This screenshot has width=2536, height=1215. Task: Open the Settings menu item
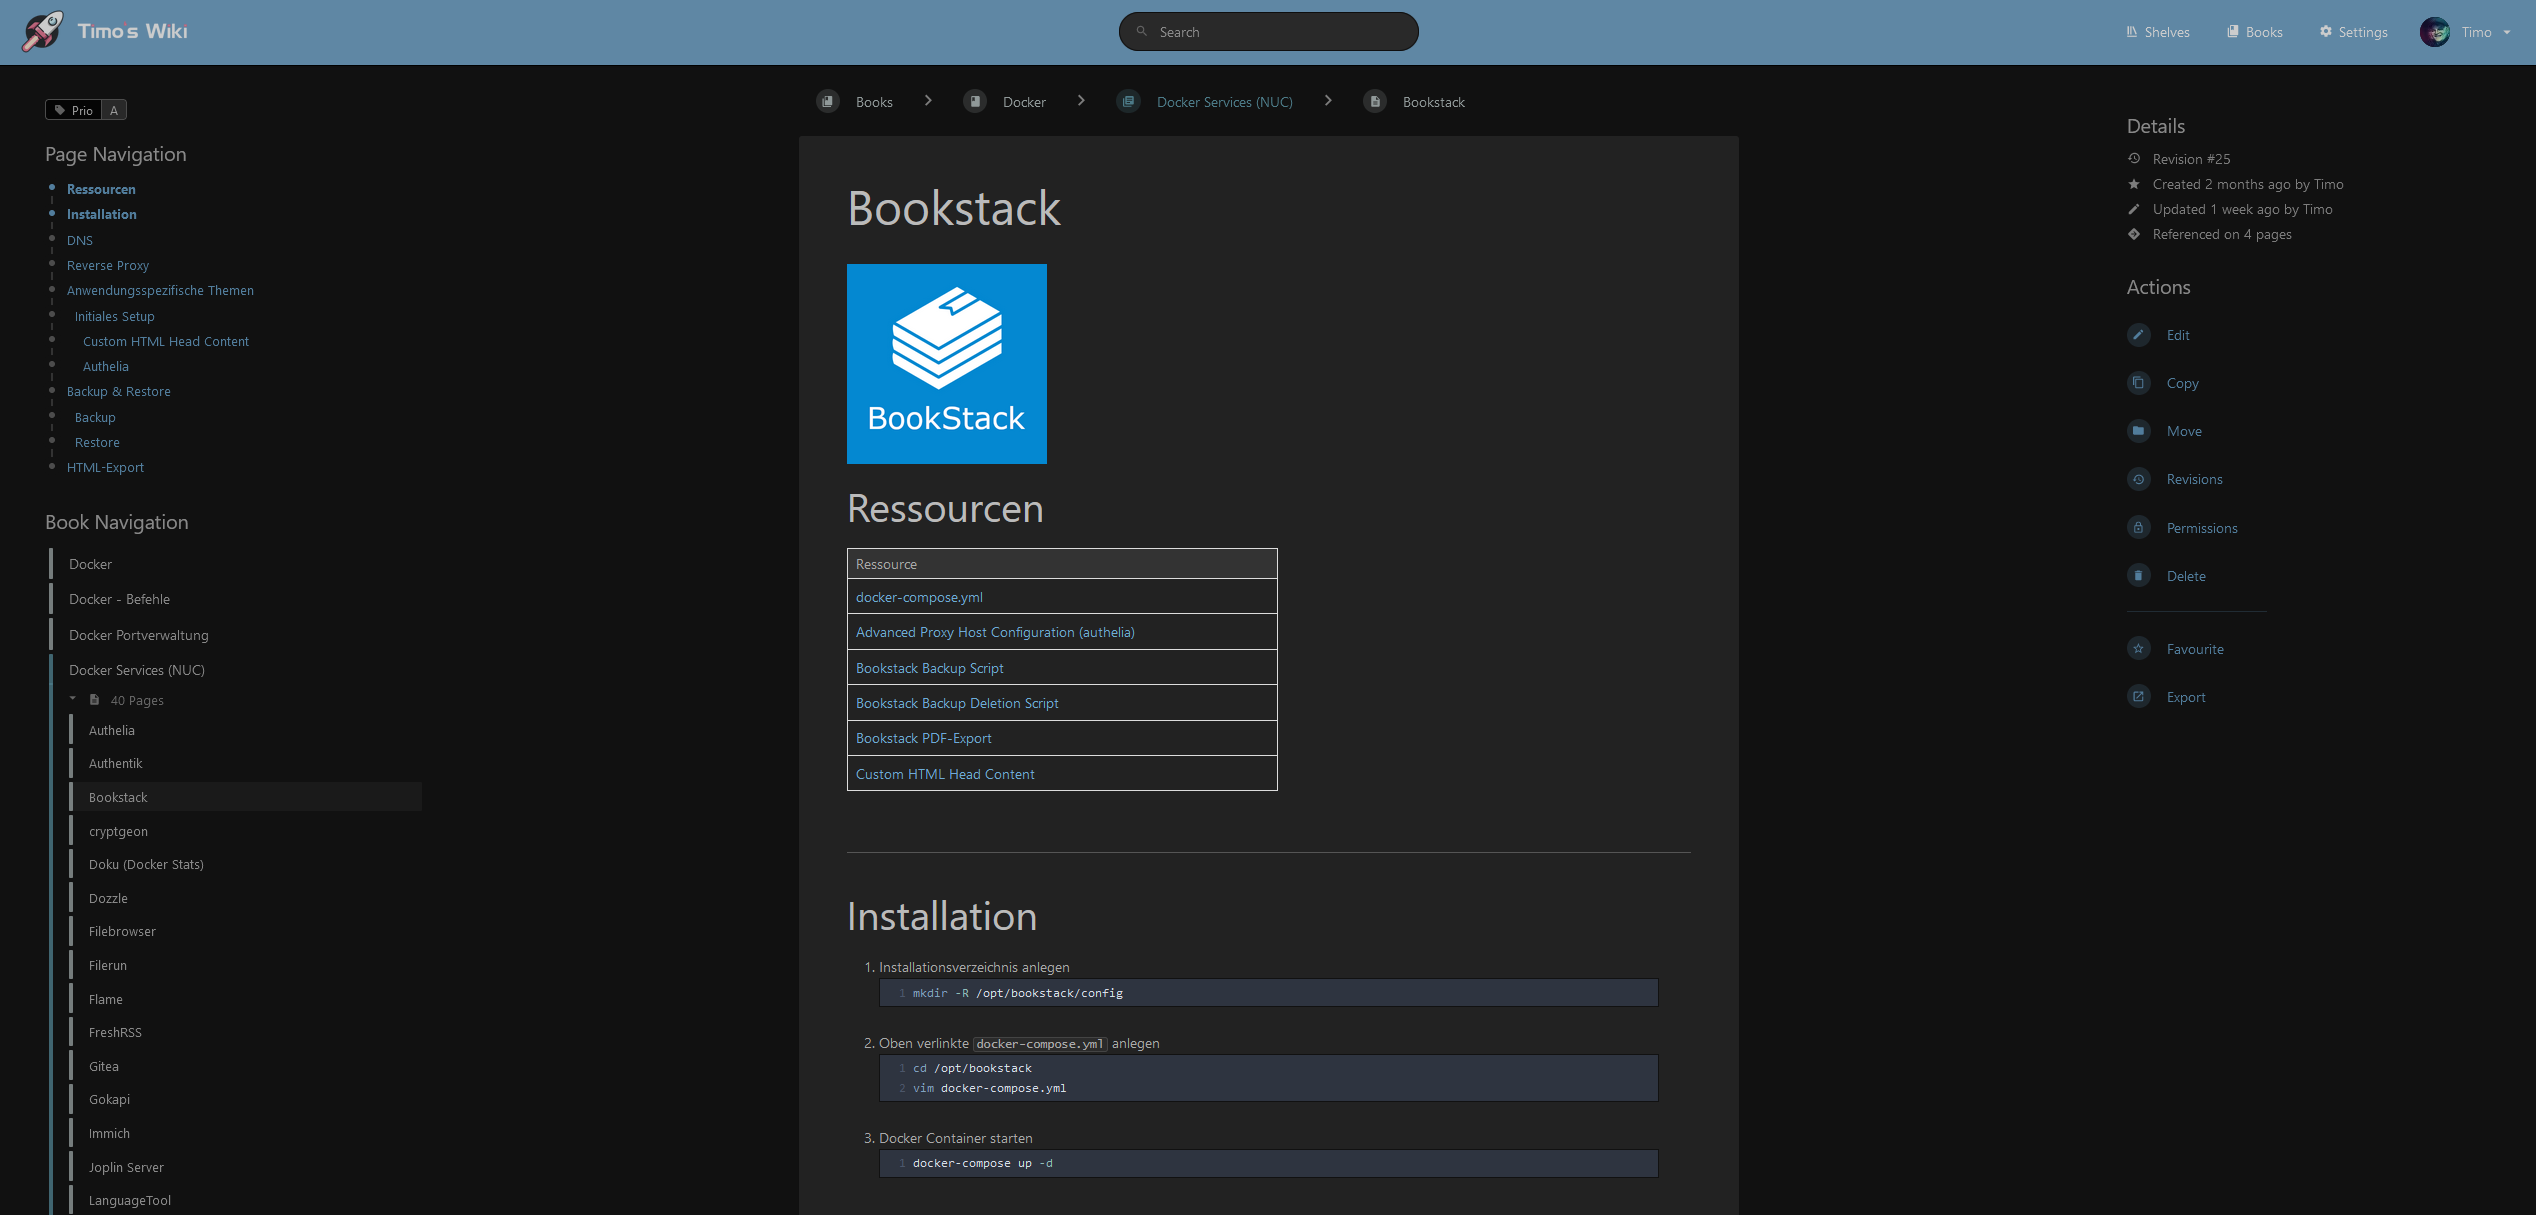[x=2353, y=32]
